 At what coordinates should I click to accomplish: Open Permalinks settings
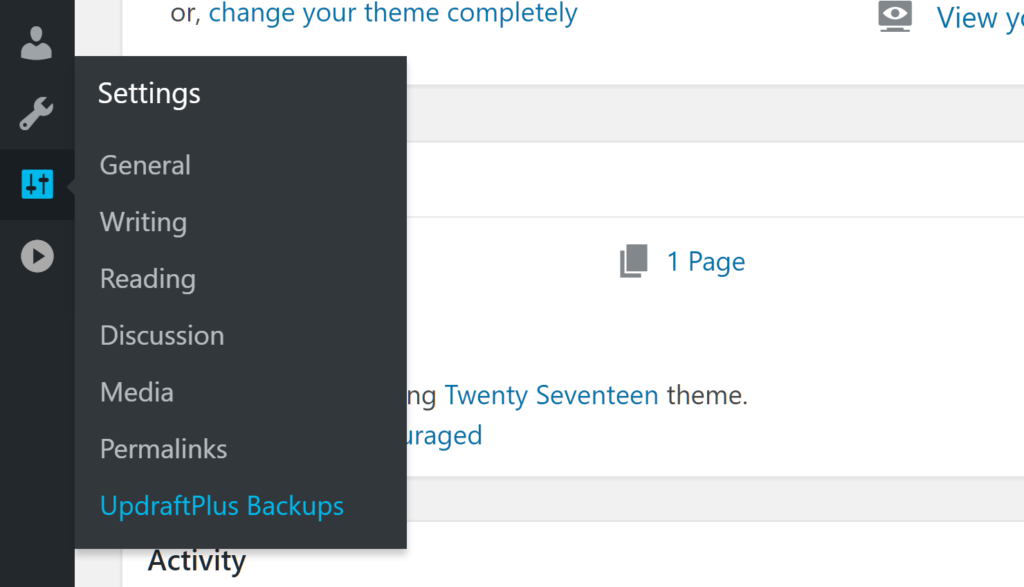pos(163,449)
